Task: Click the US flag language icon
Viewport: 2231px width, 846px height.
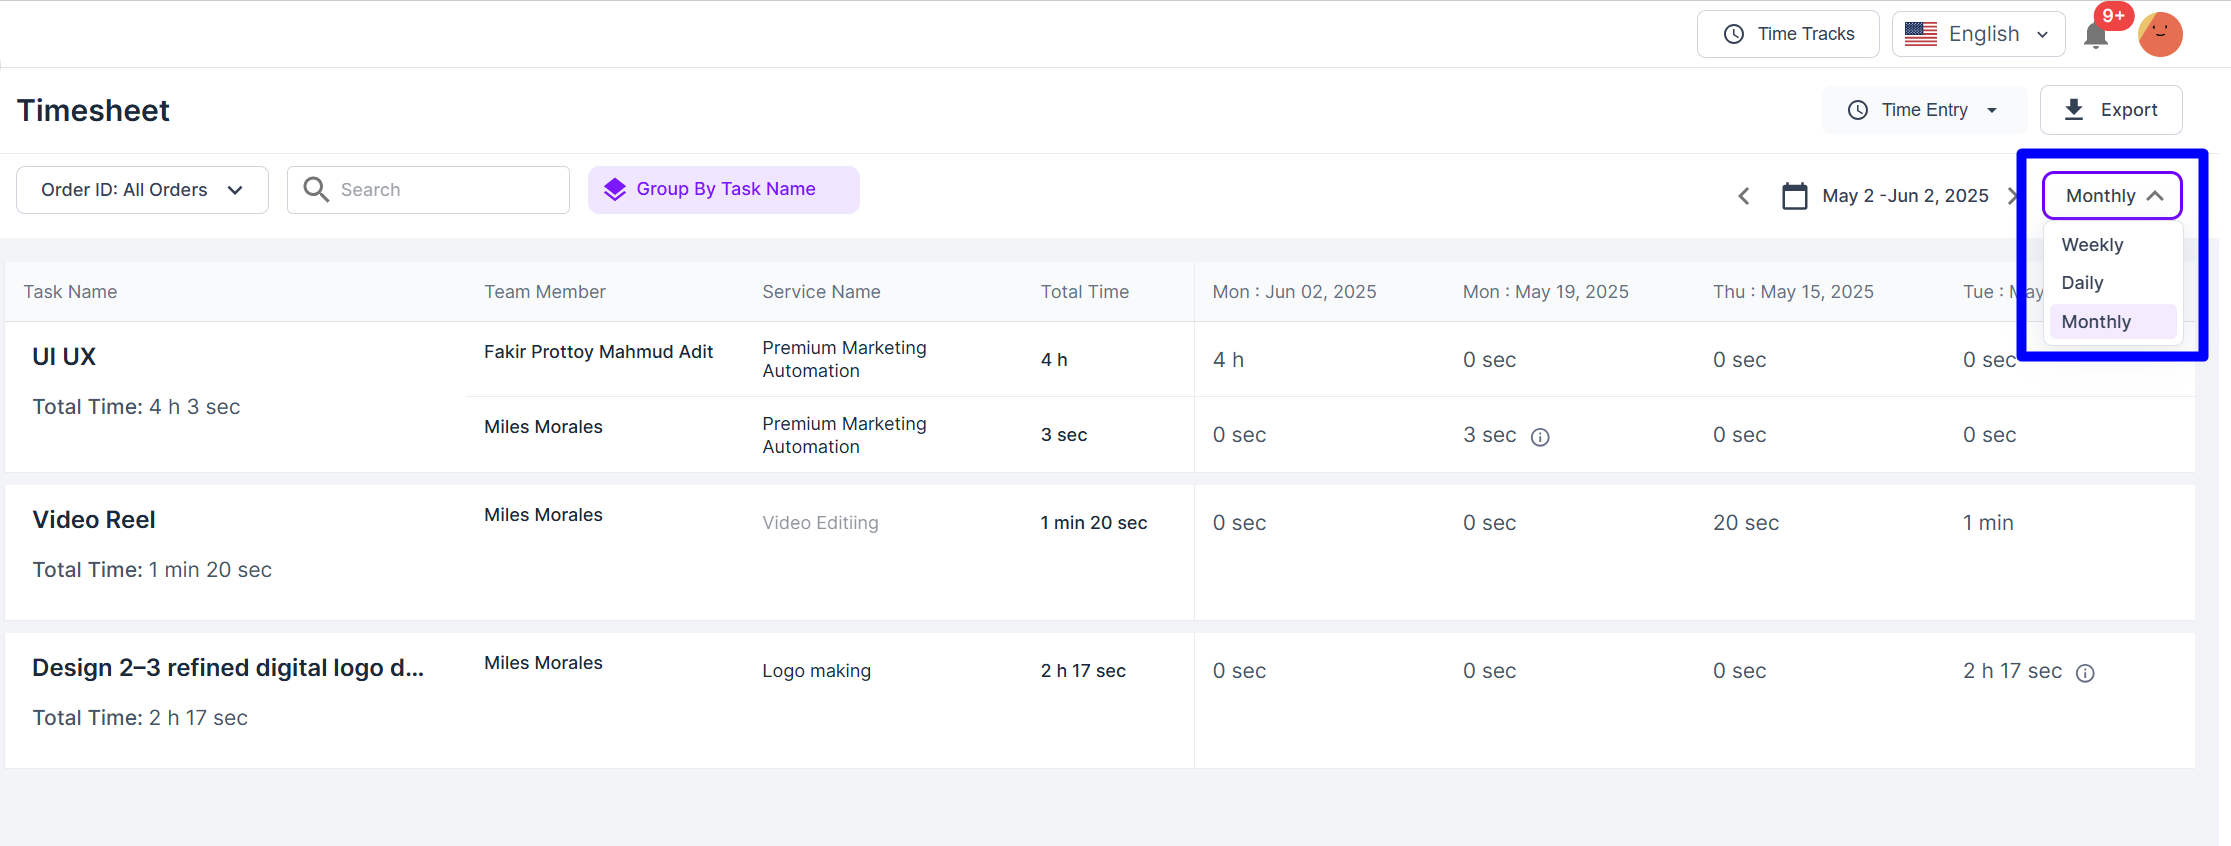Action: [x=1920, y=34]
